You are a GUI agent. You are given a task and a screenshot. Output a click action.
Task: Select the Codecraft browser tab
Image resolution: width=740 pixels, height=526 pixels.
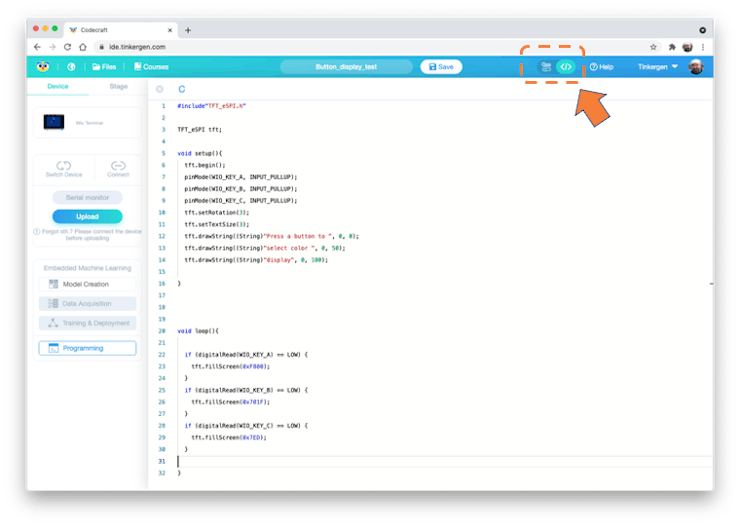pyautogui.click(x=121, y=30)
